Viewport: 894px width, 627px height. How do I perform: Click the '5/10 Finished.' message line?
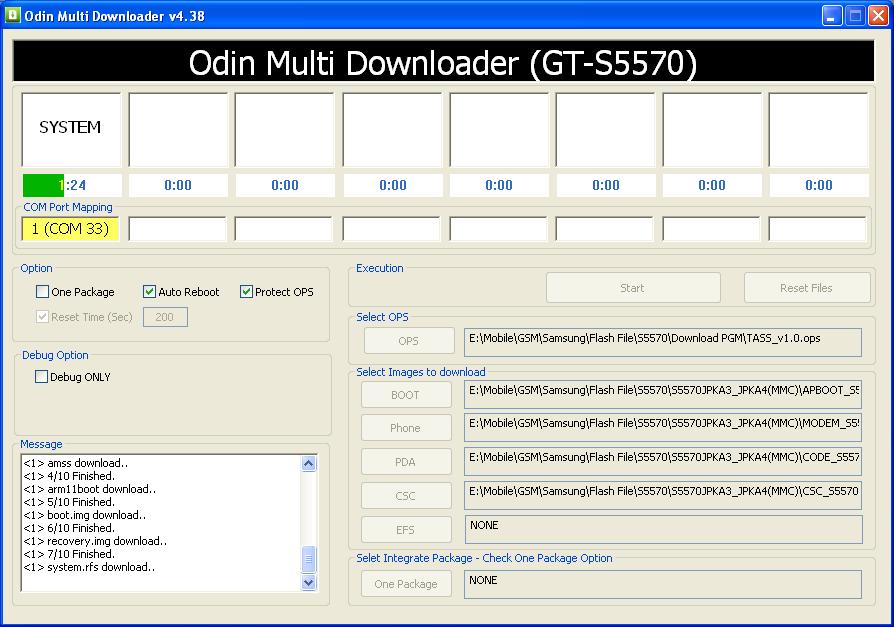point(69,502)
